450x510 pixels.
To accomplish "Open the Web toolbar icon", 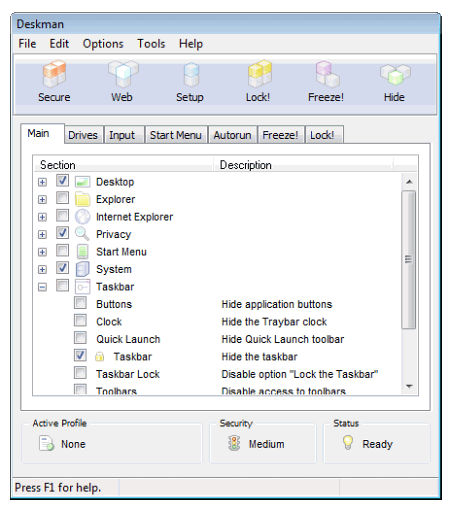I will coord(123,74).
